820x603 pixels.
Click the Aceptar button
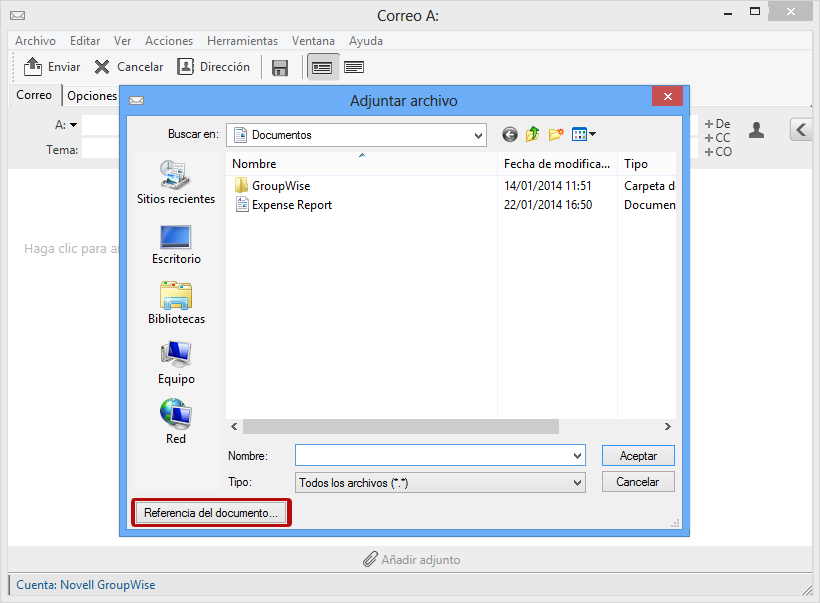tap(638, 456)
